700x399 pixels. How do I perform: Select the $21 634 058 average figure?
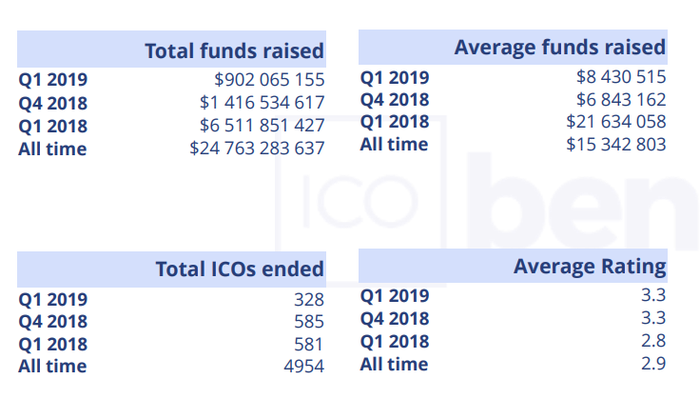click(616, 121)
